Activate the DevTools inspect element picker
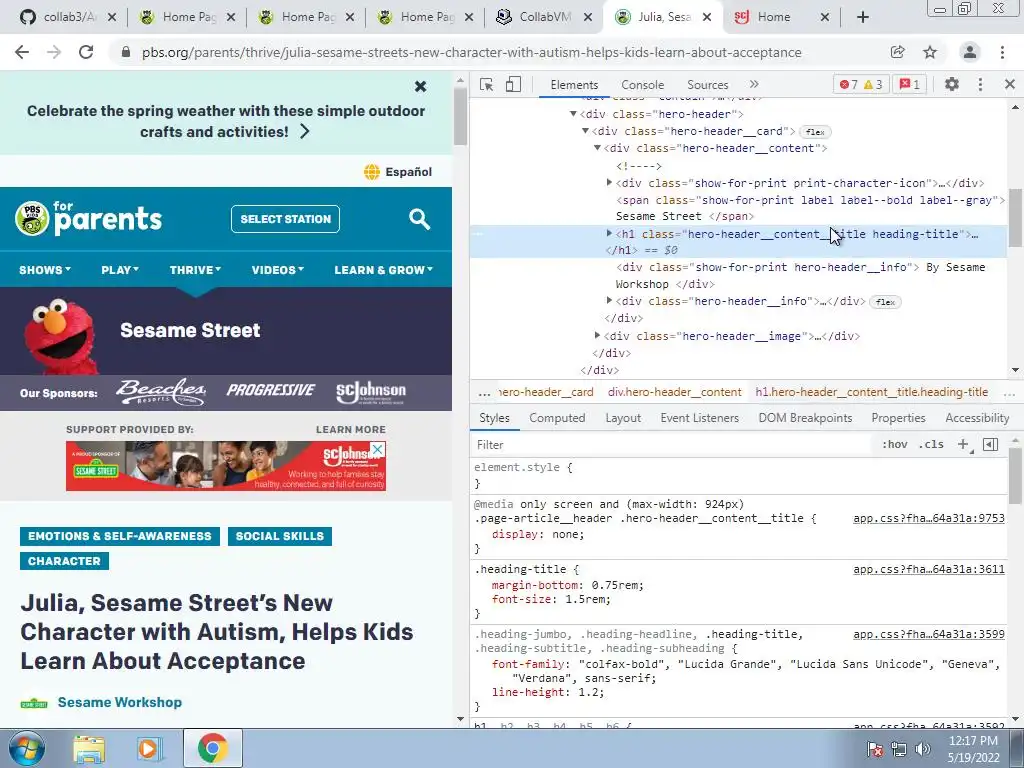 pyautogui.click(x=487, y=84)
